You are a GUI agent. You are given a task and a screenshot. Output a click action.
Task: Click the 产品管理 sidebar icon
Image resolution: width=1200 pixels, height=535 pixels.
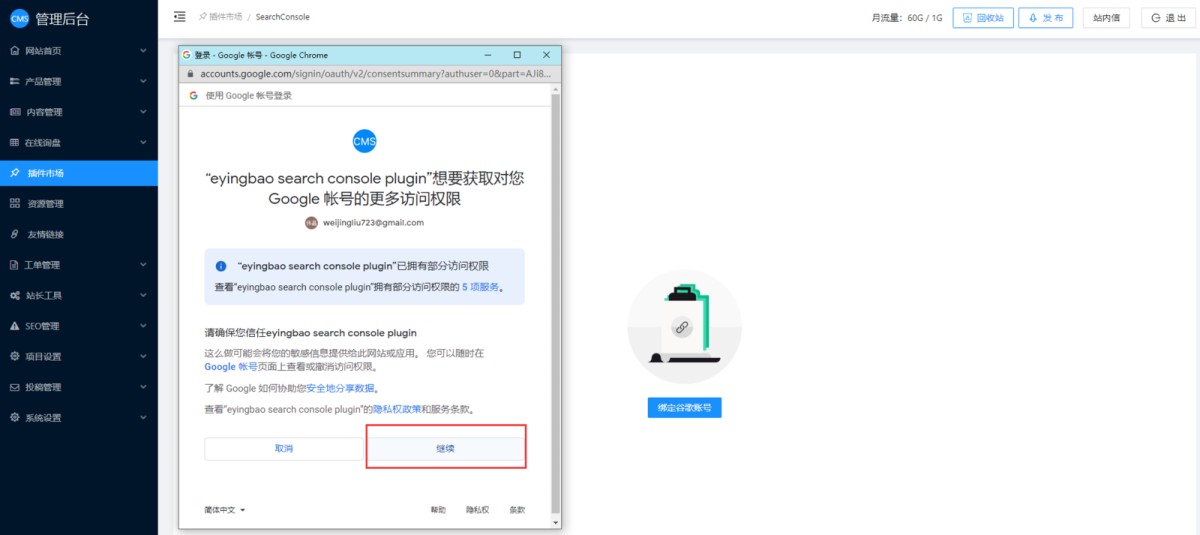click(14, 81)
